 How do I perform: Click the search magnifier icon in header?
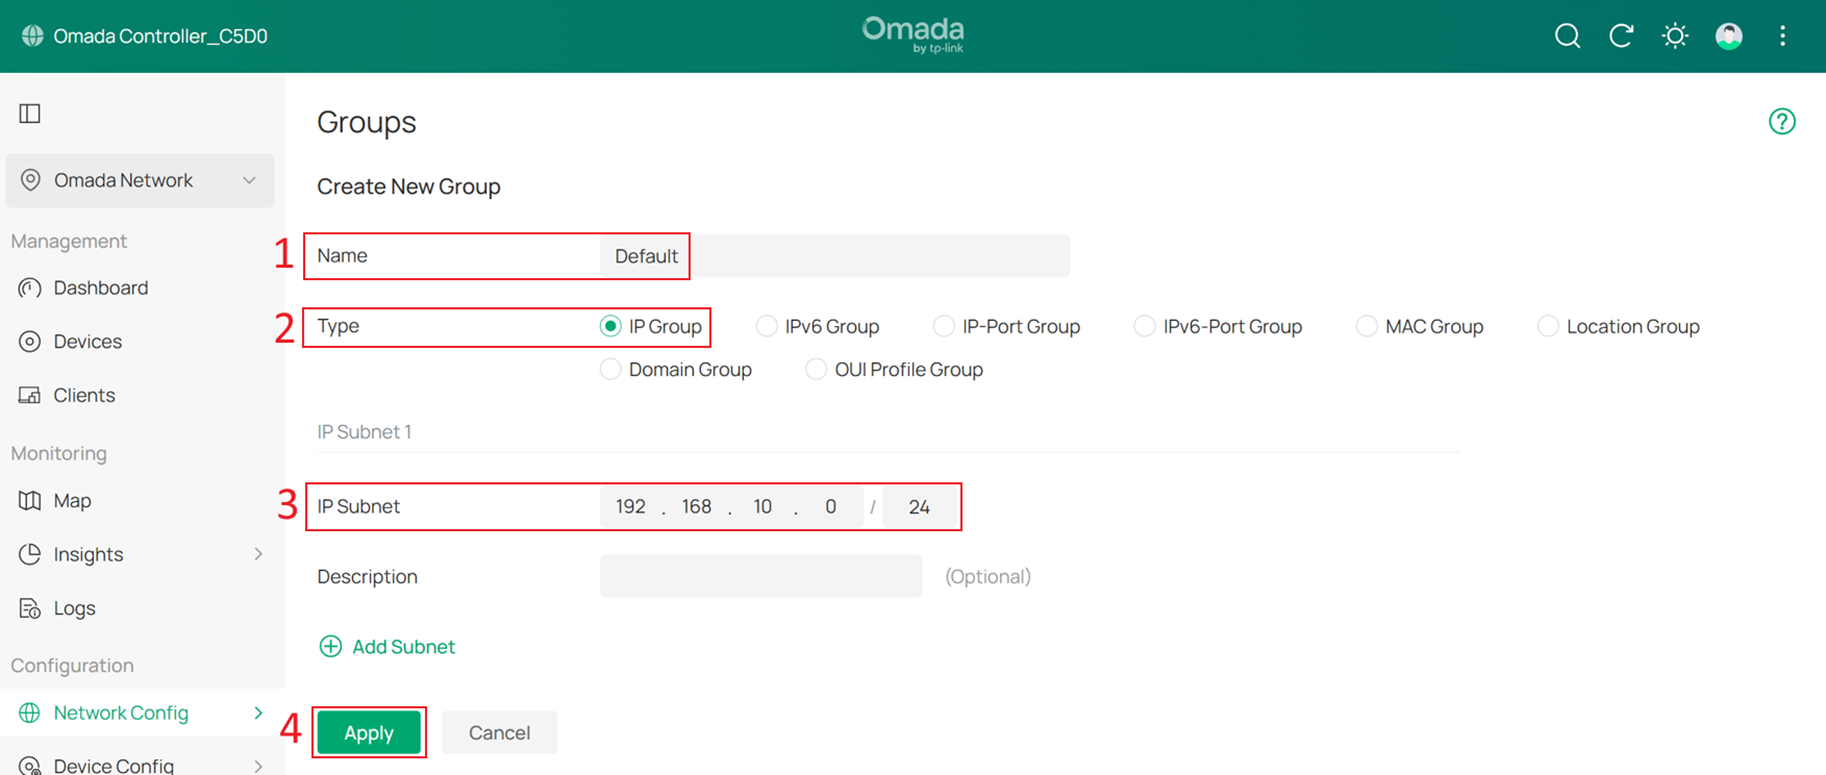1567,36
